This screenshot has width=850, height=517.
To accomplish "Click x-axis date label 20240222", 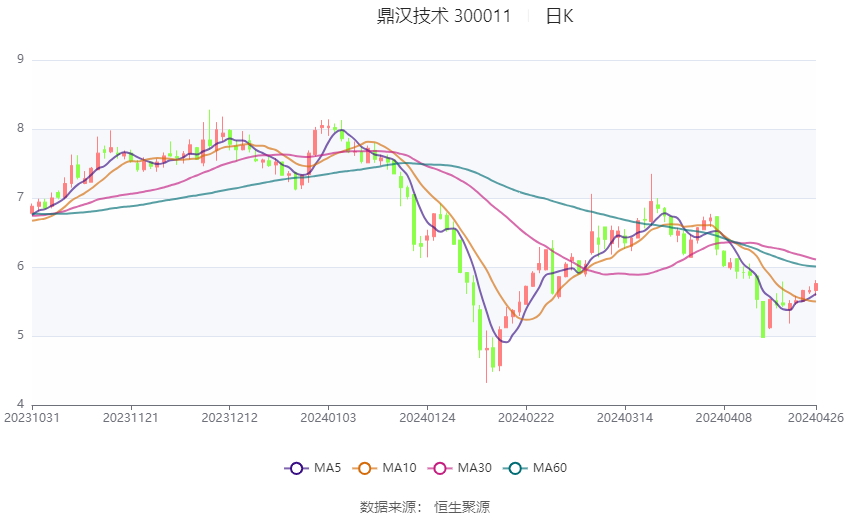I will click(x=526, y=418).
